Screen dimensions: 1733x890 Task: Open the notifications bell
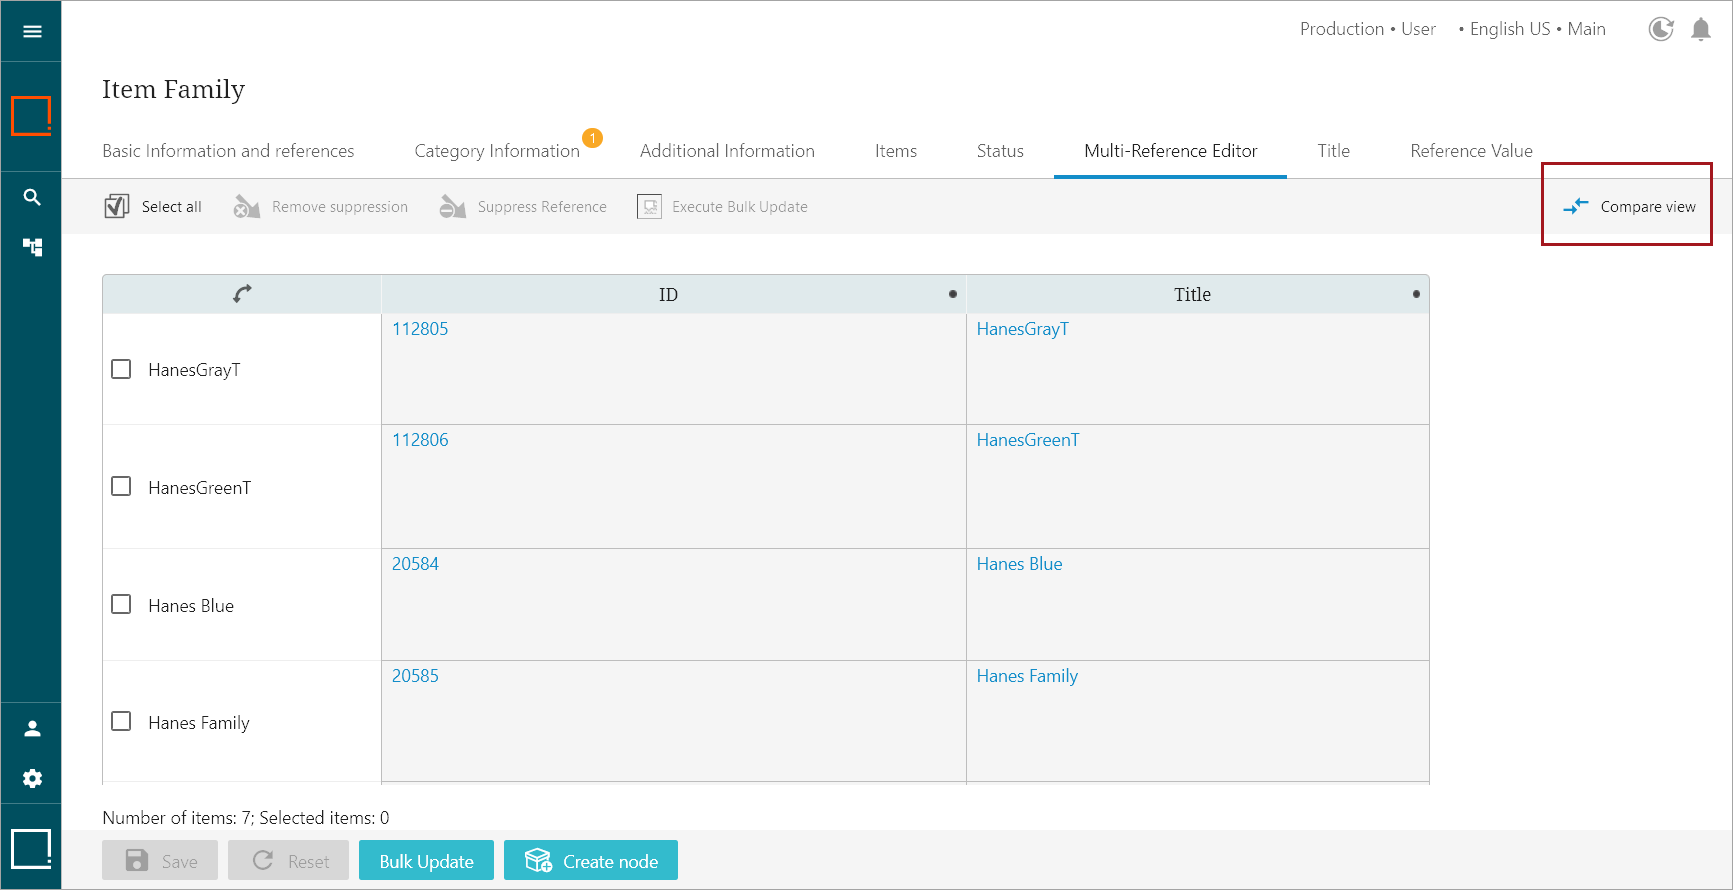point(1701,29)
